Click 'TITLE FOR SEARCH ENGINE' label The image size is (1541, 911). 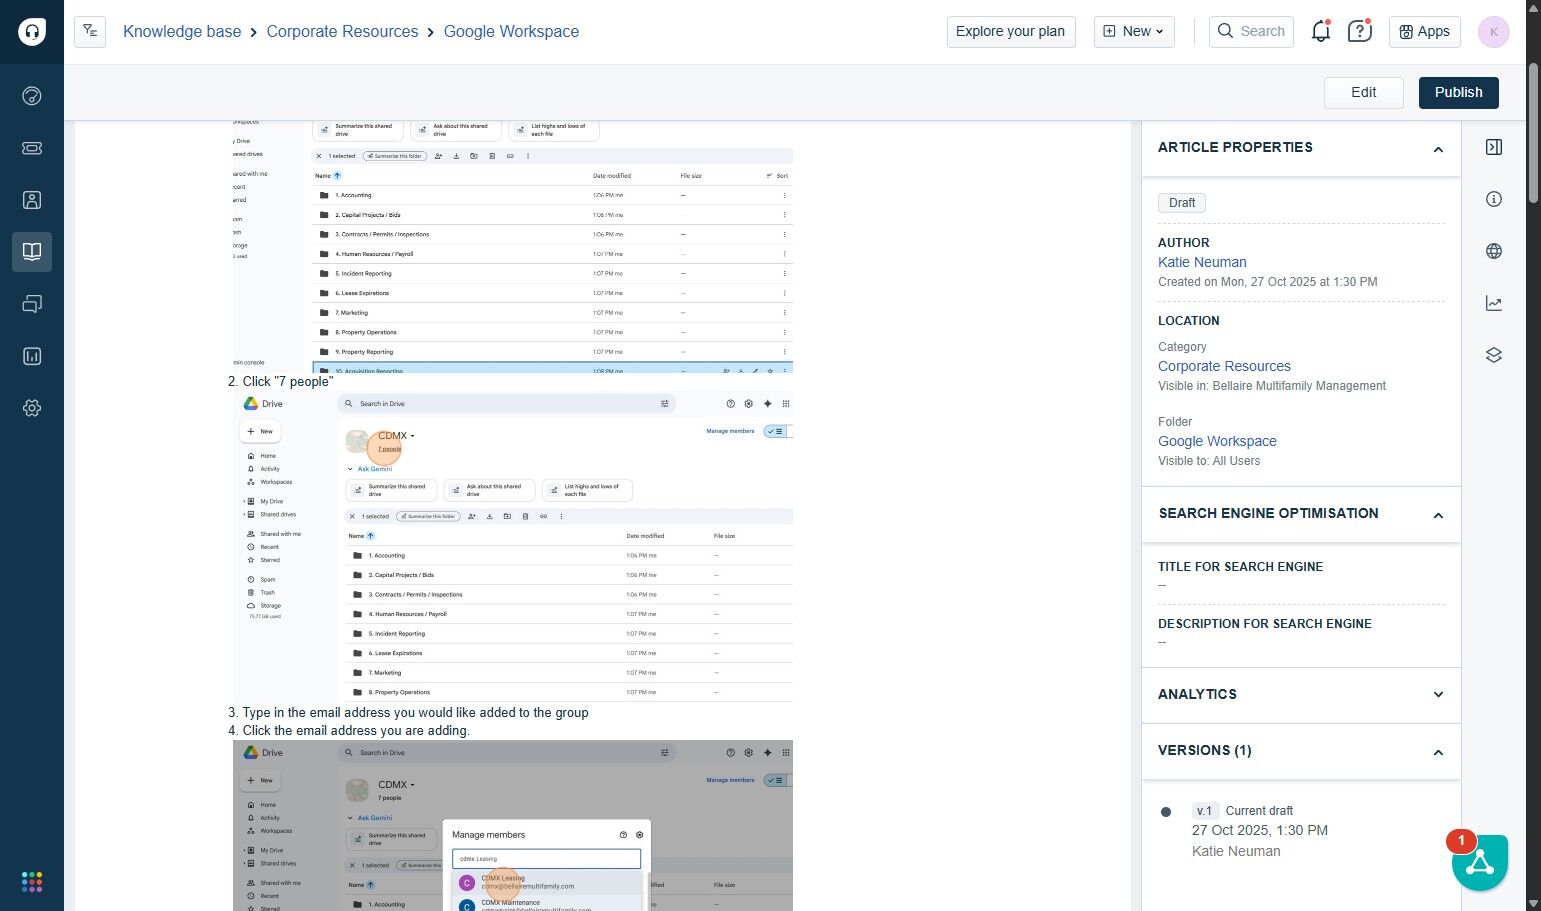(1240, 567)
